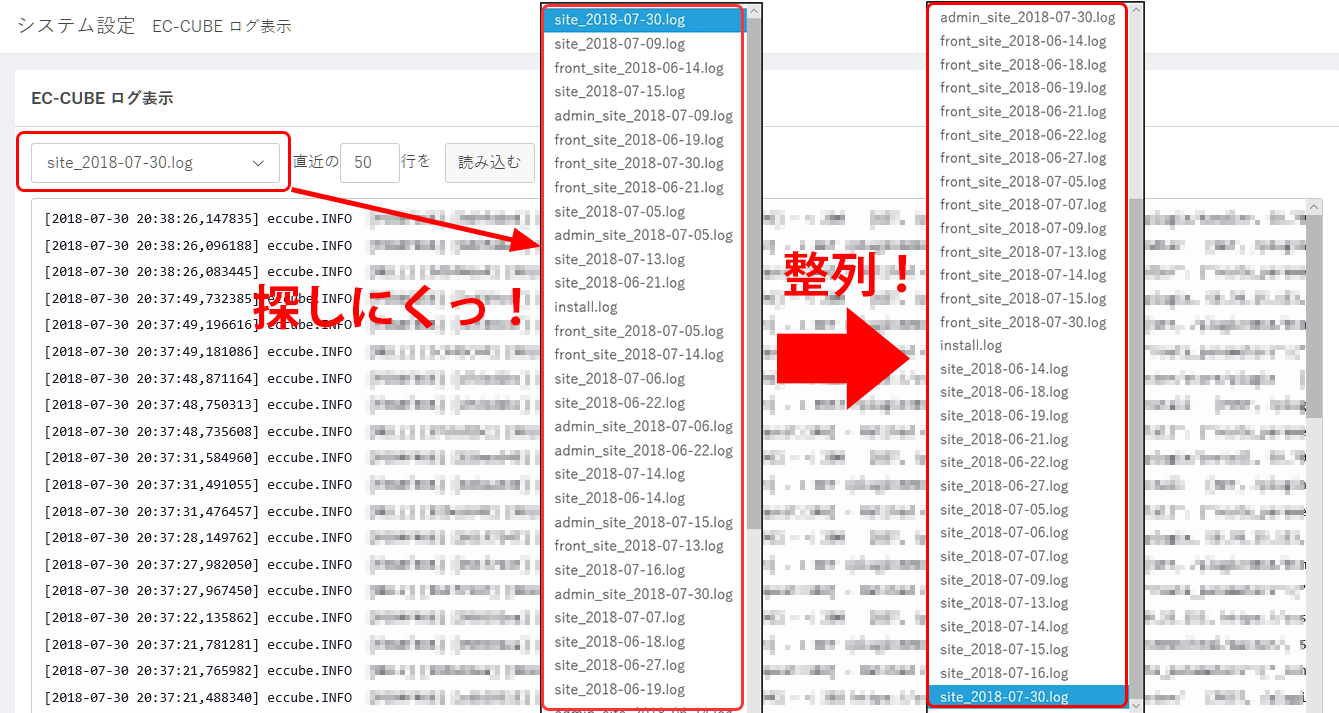Screen dimensions: 1339x713
Task: Select admin_site_2018-07-30.log in the sorted list
Action: pos(1028,17)
